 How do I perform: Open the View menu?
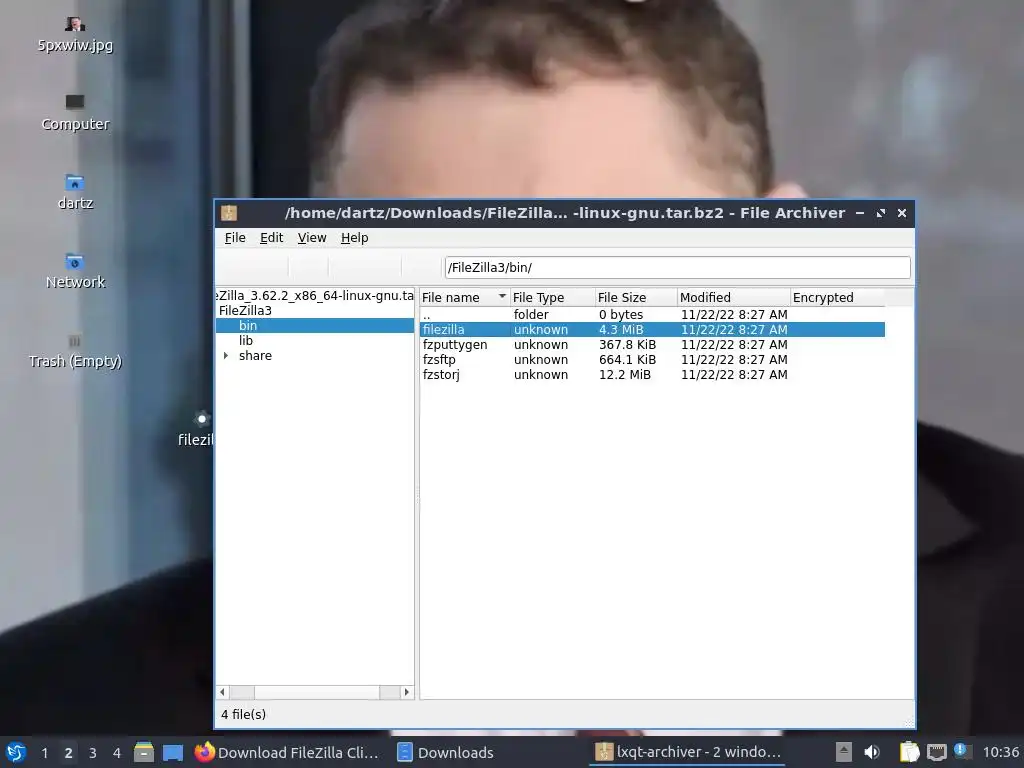coord(312,238)
